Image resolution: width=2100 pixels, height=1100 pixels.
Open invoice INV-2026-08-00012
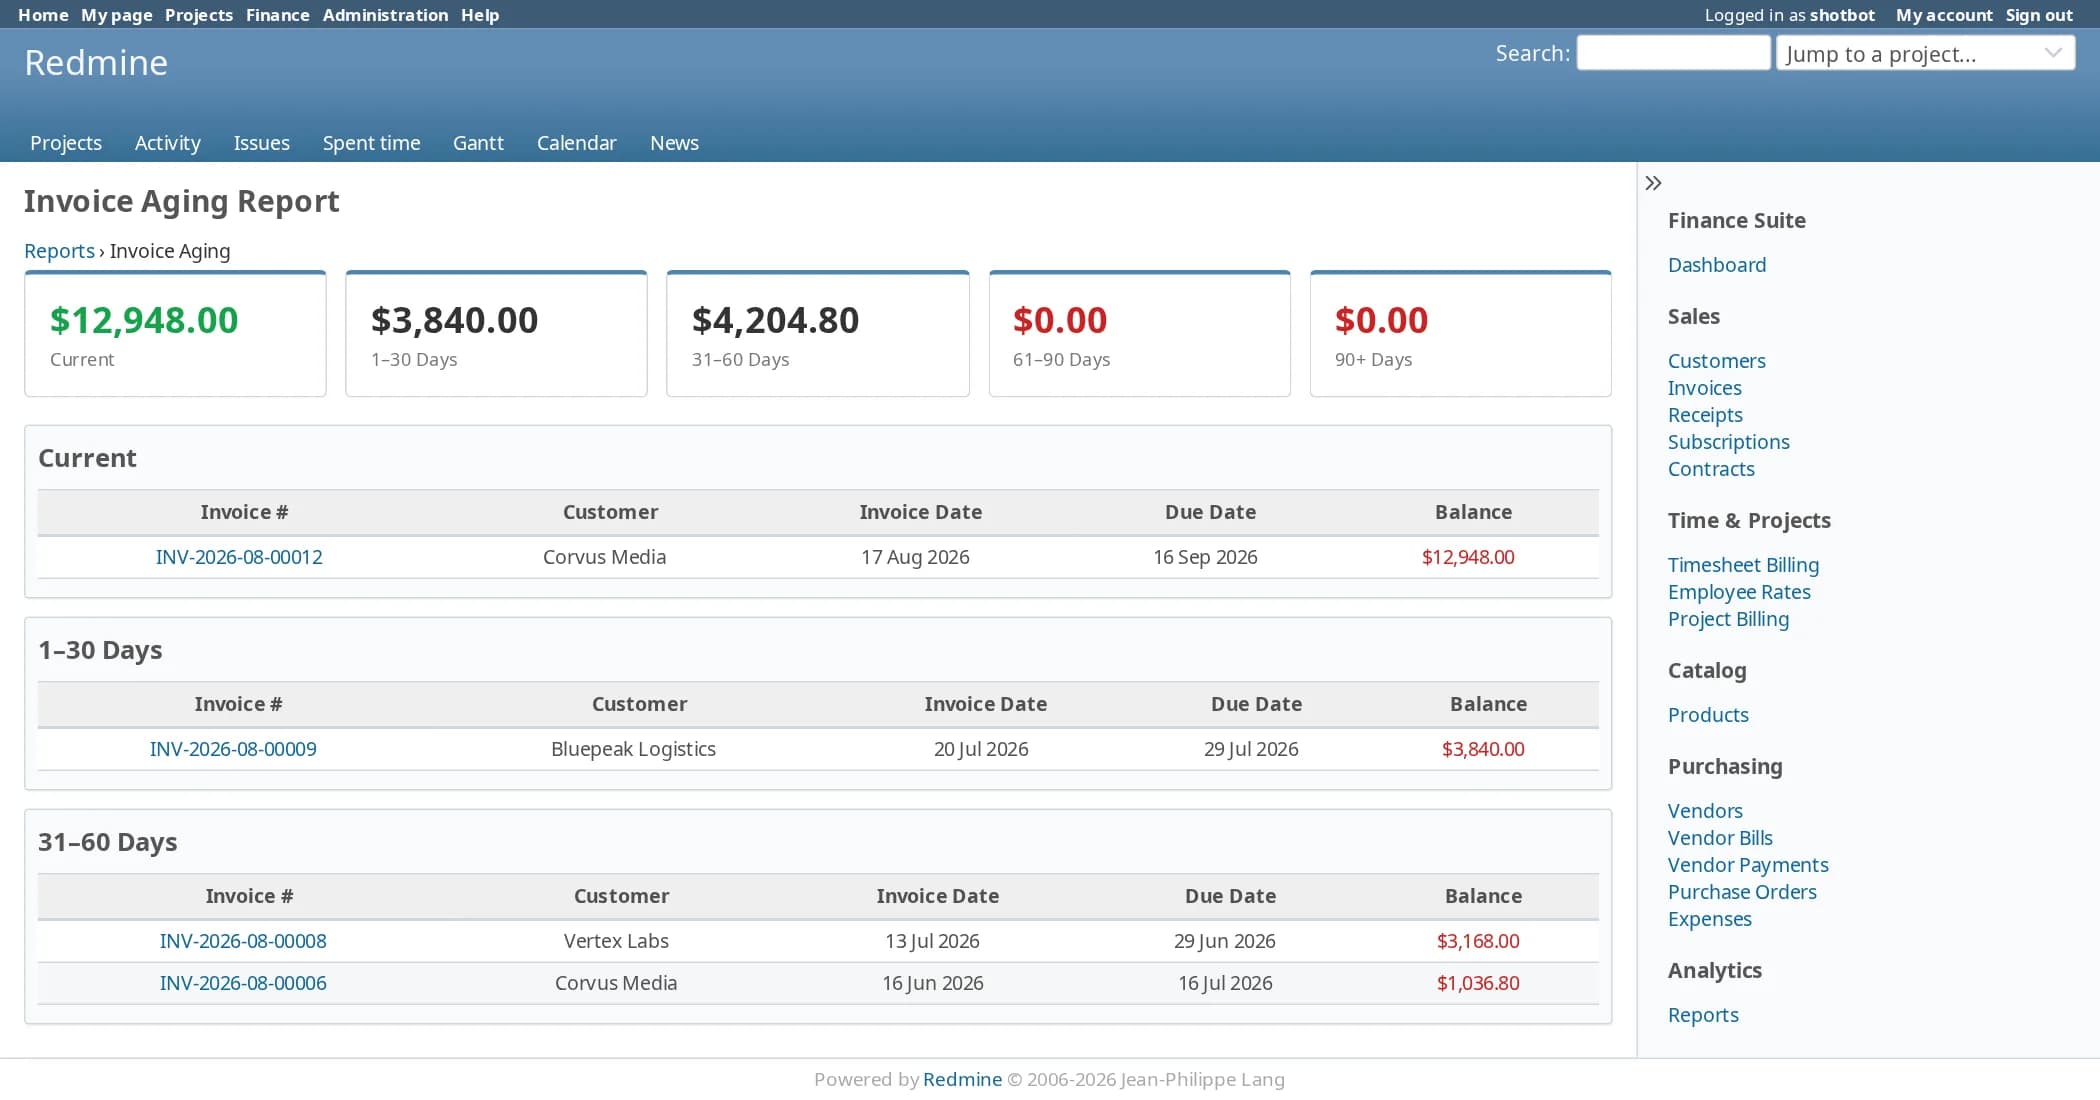click(239, 557)
